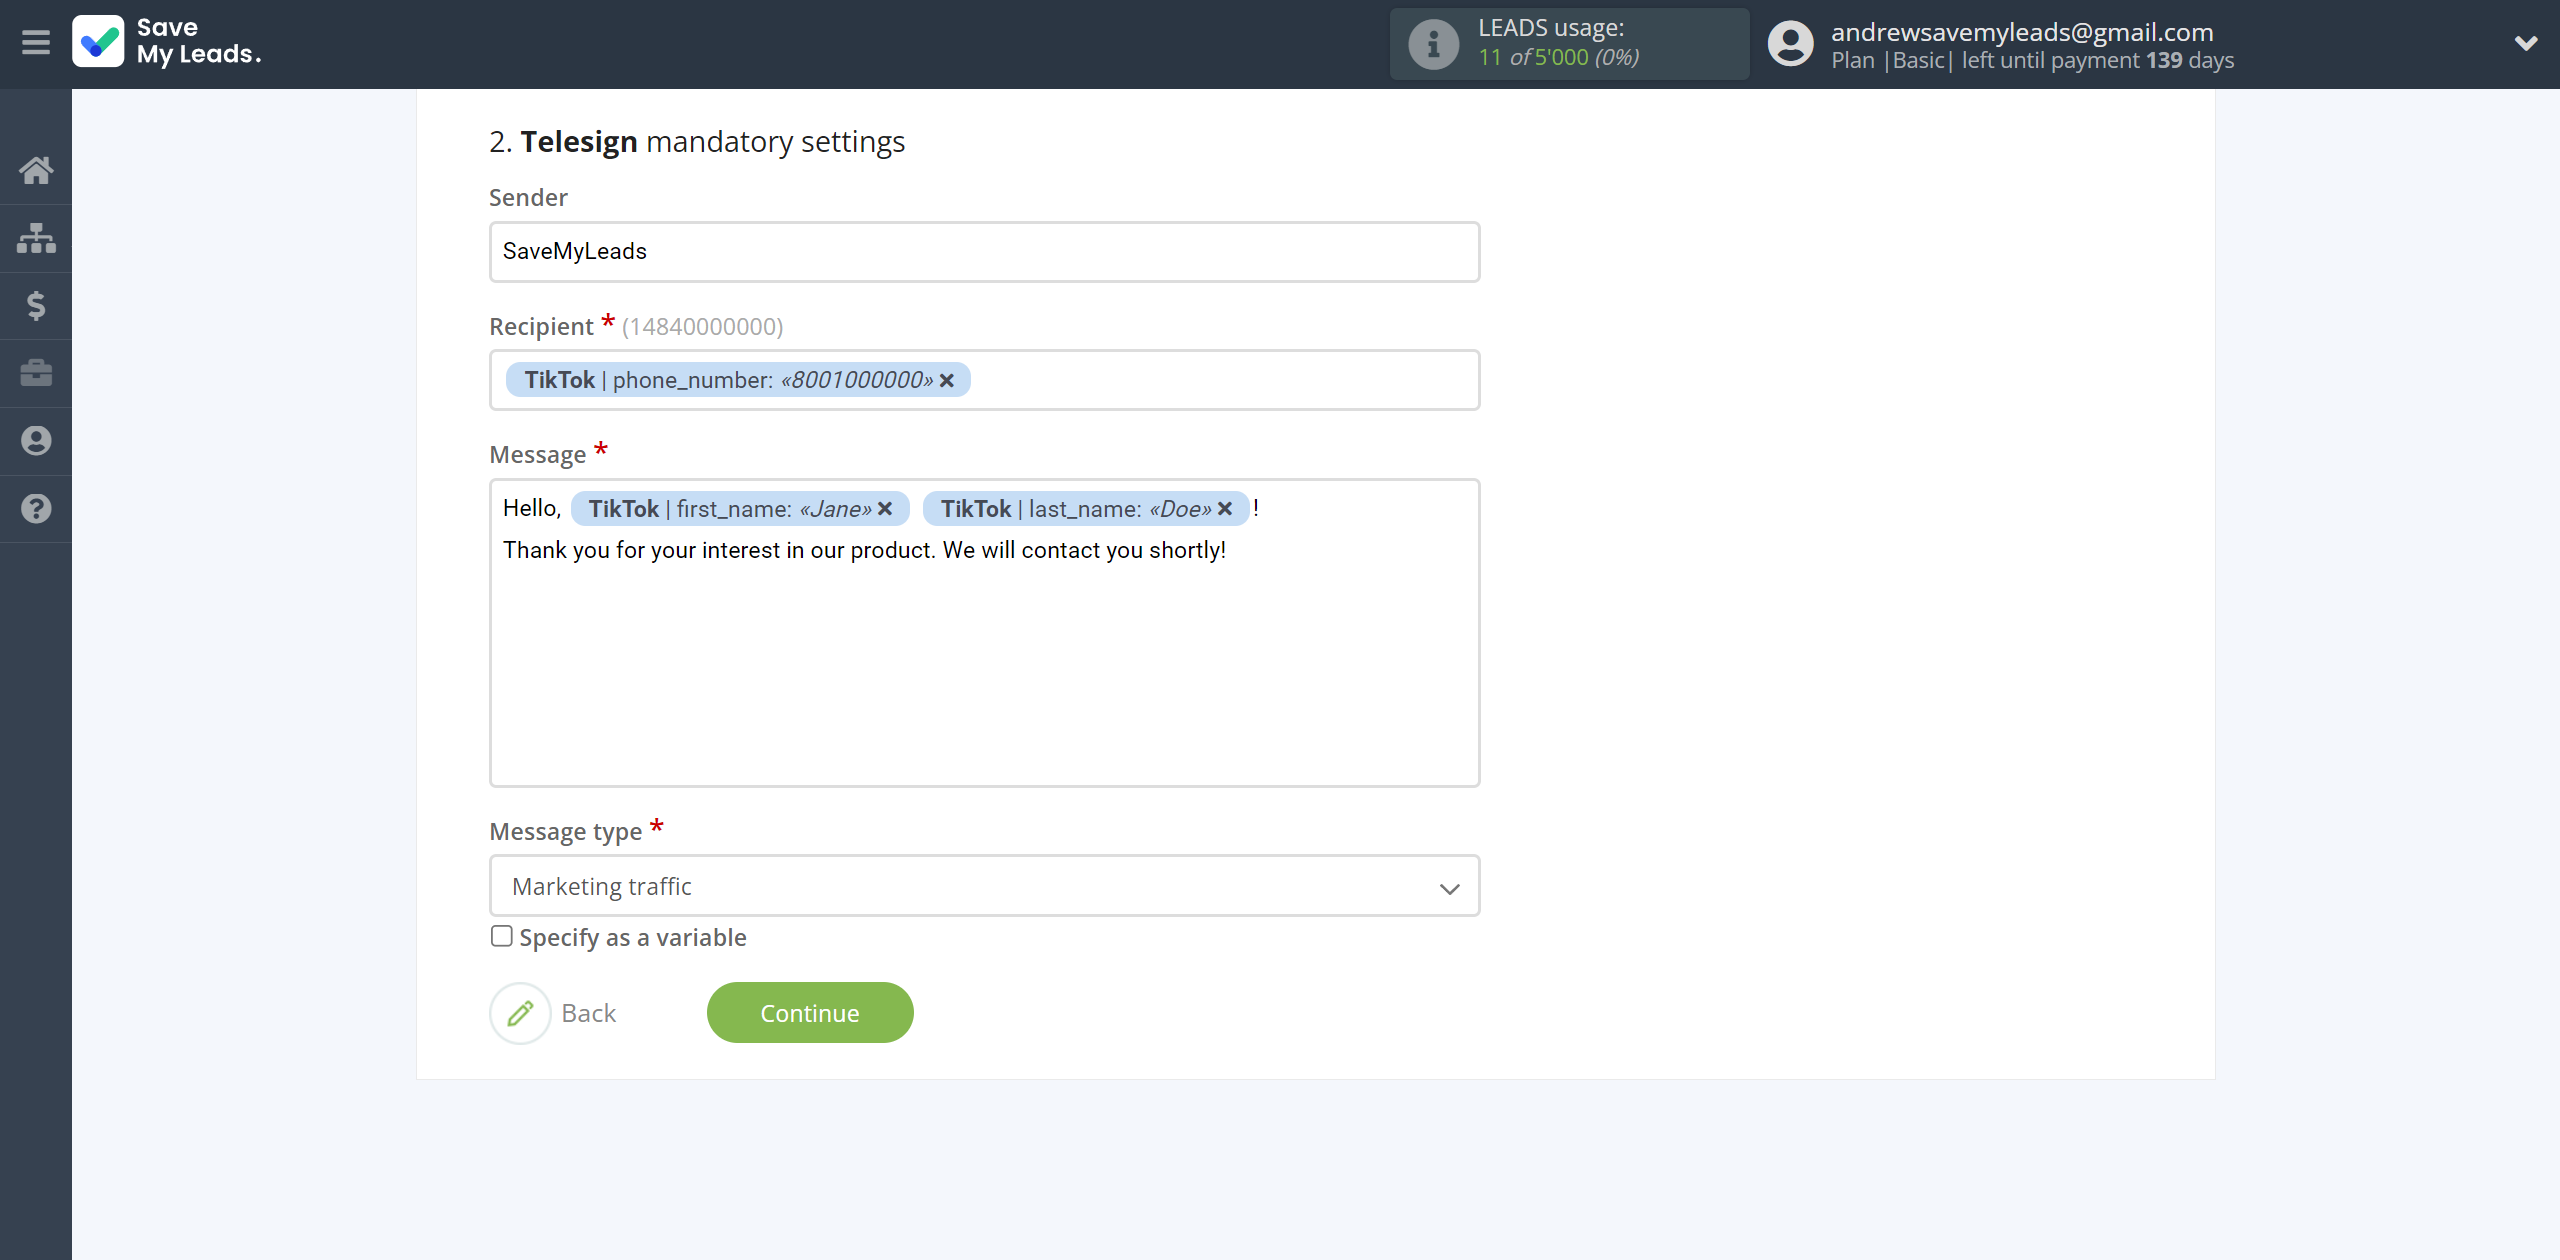Image resolution: width=2560 pixels, height=1260 pixels.
Task: Click the Telesign mandatory settings heading
Action: [697, 142]
